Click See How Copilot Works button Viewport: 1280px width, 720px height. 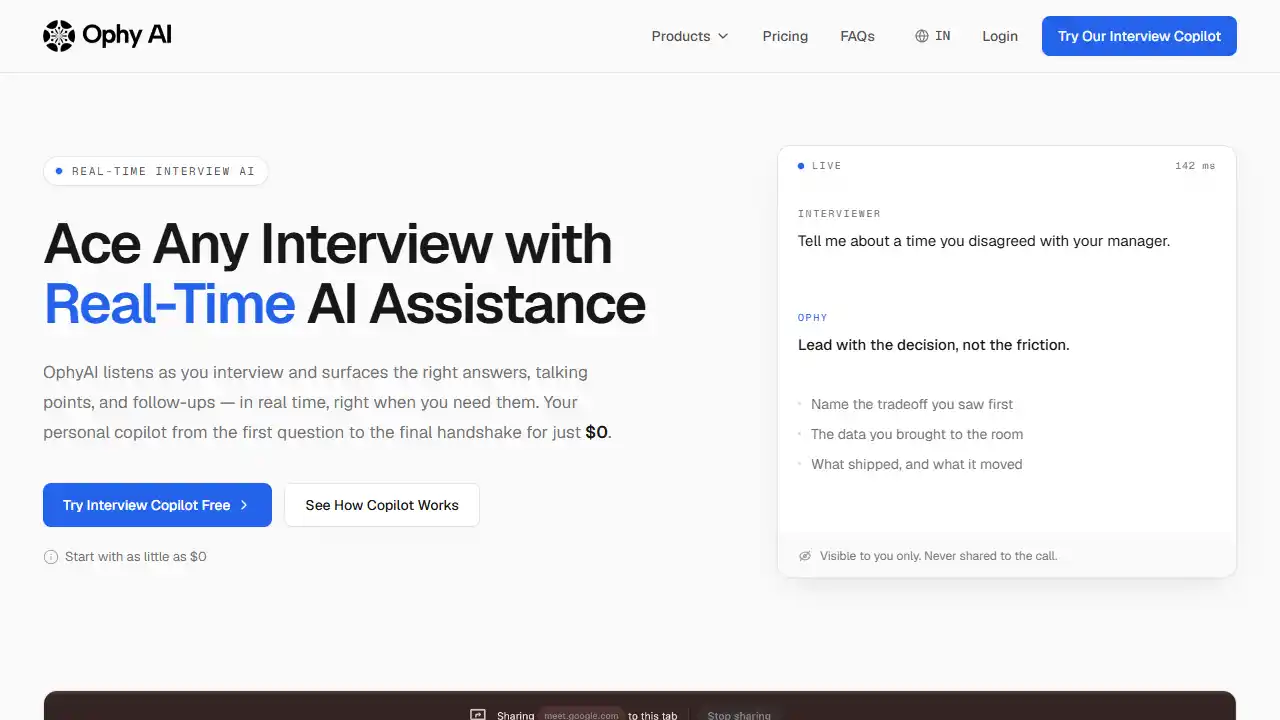tap(382, 505)
